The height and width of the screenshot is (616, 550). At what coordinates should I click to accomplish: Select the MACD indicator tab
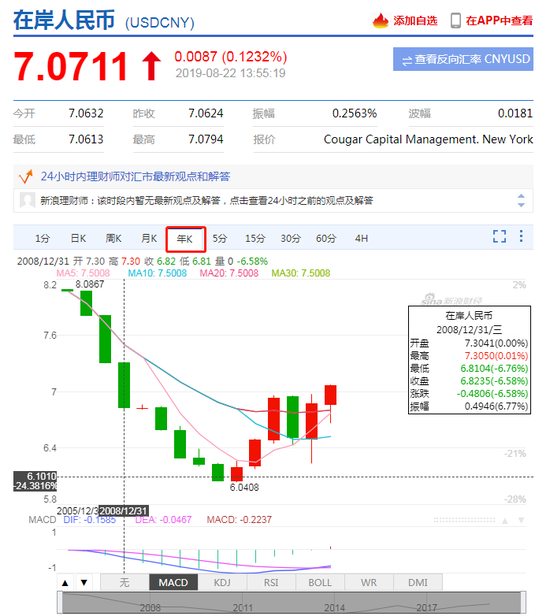[x=173, y=582]
